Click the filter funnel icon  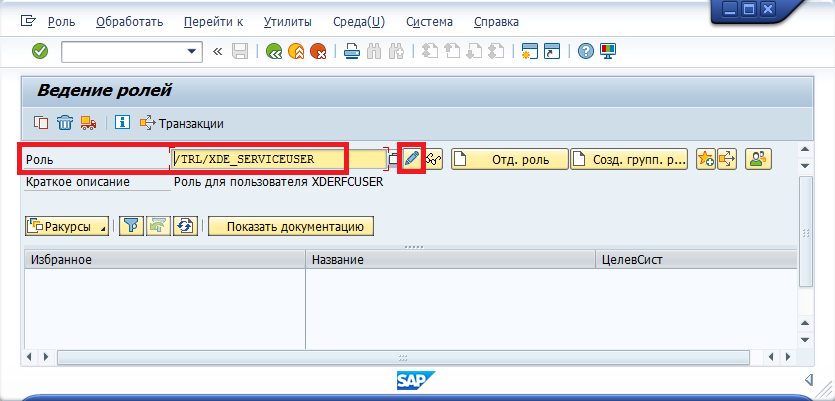pyautogui.click(x=130, y=226)
